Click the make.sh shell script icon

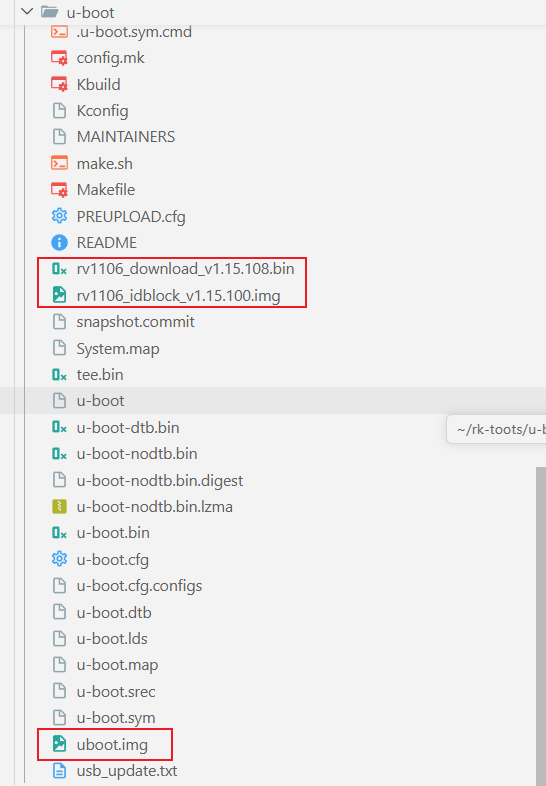pos(59,163)
